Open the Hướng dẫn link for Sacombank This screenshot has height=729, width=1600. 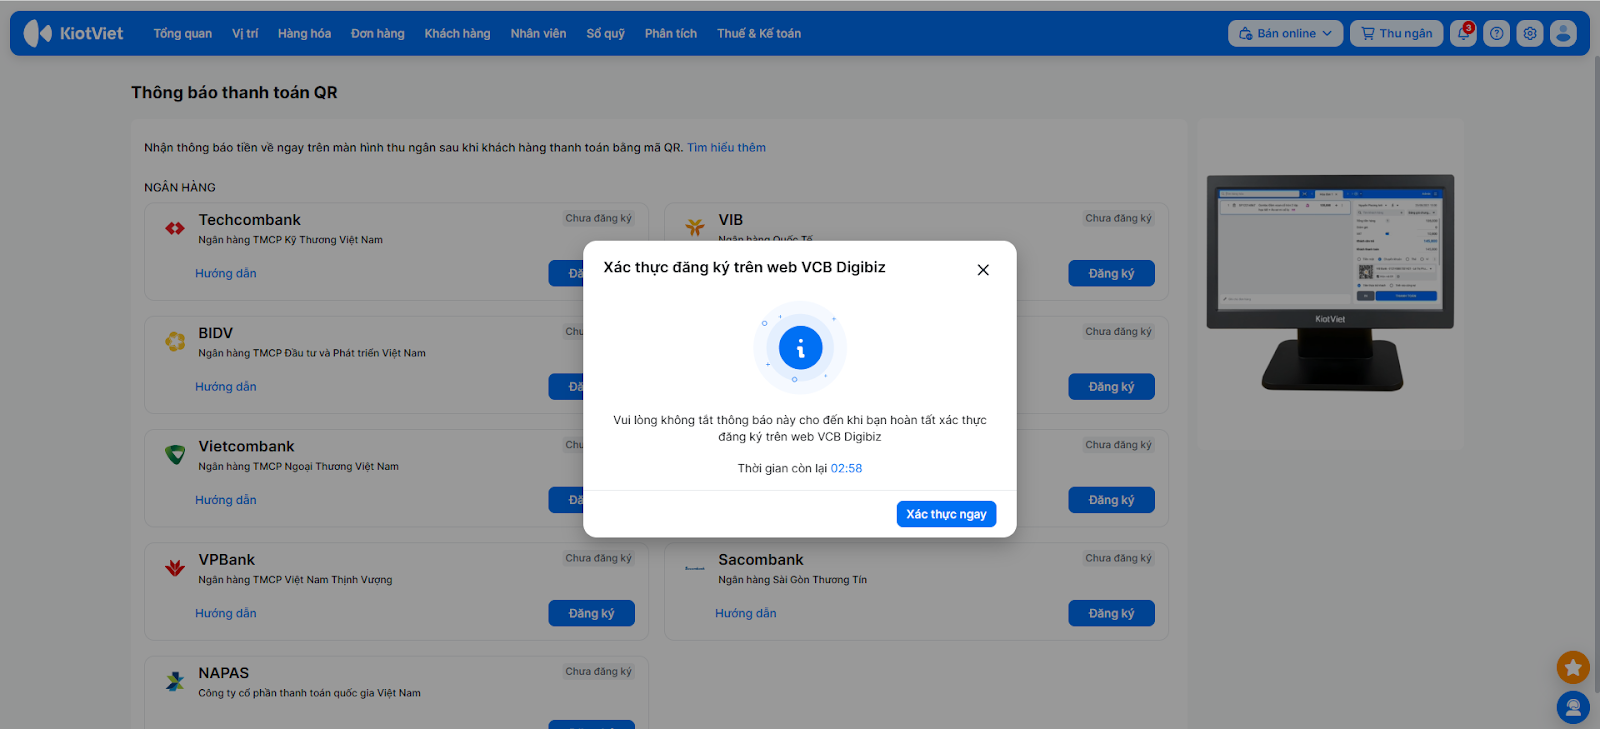coord(746,613)
